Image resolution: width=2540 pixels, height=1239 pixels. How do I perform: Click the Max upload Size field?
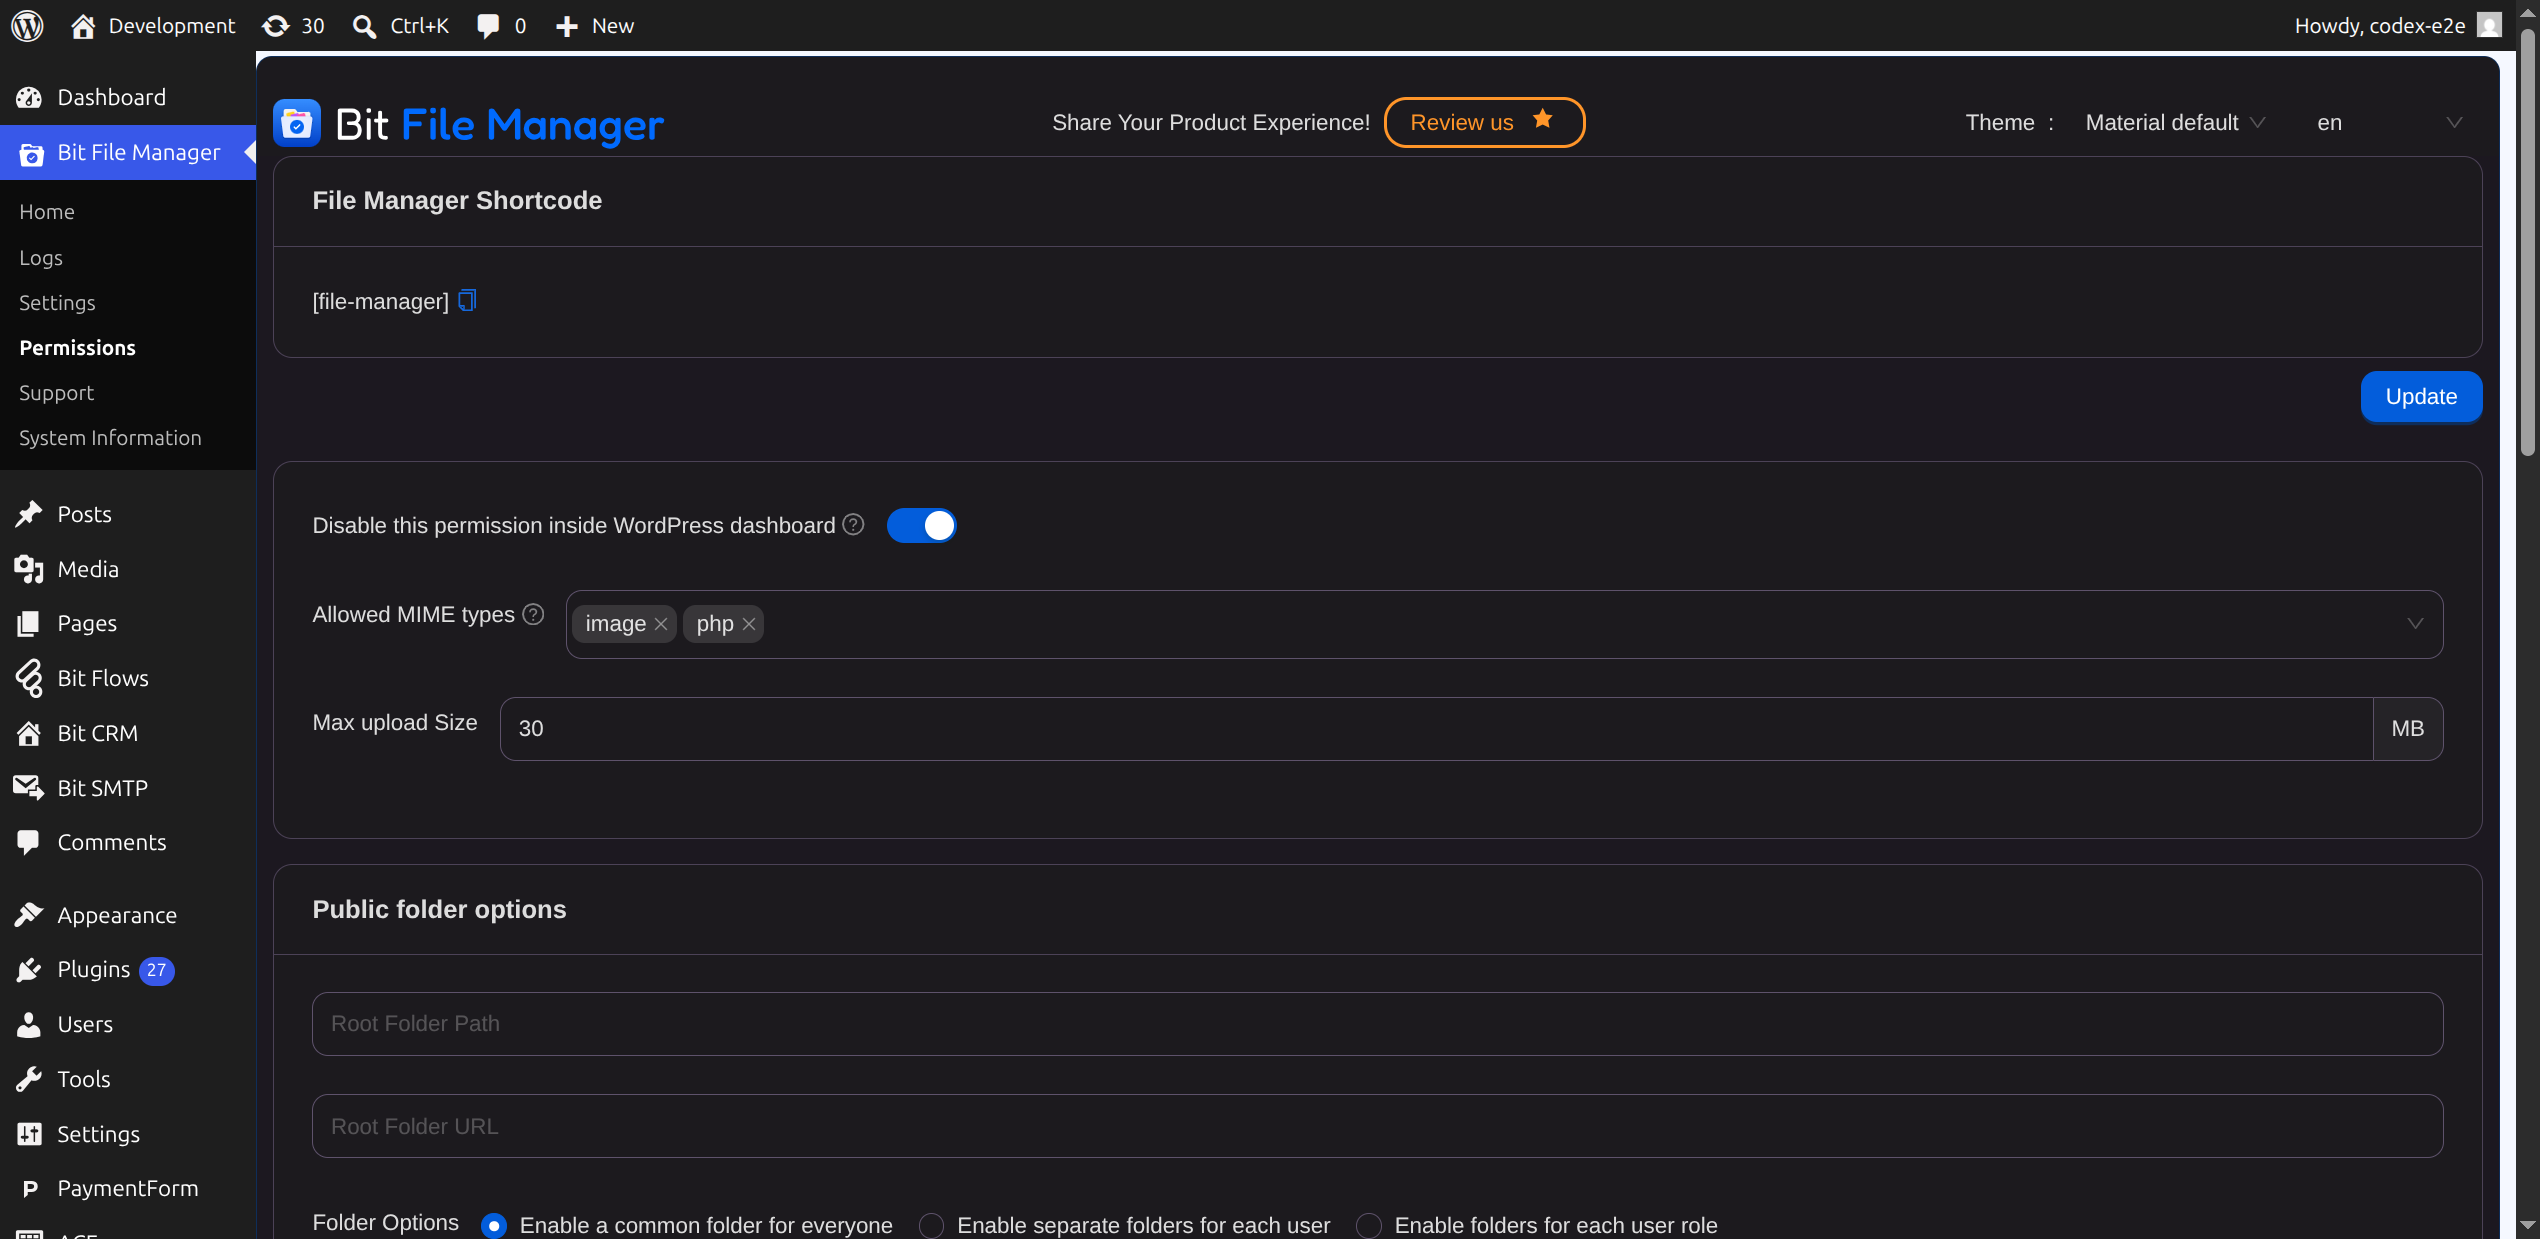pyautogui.click(x=1436, y=728)
